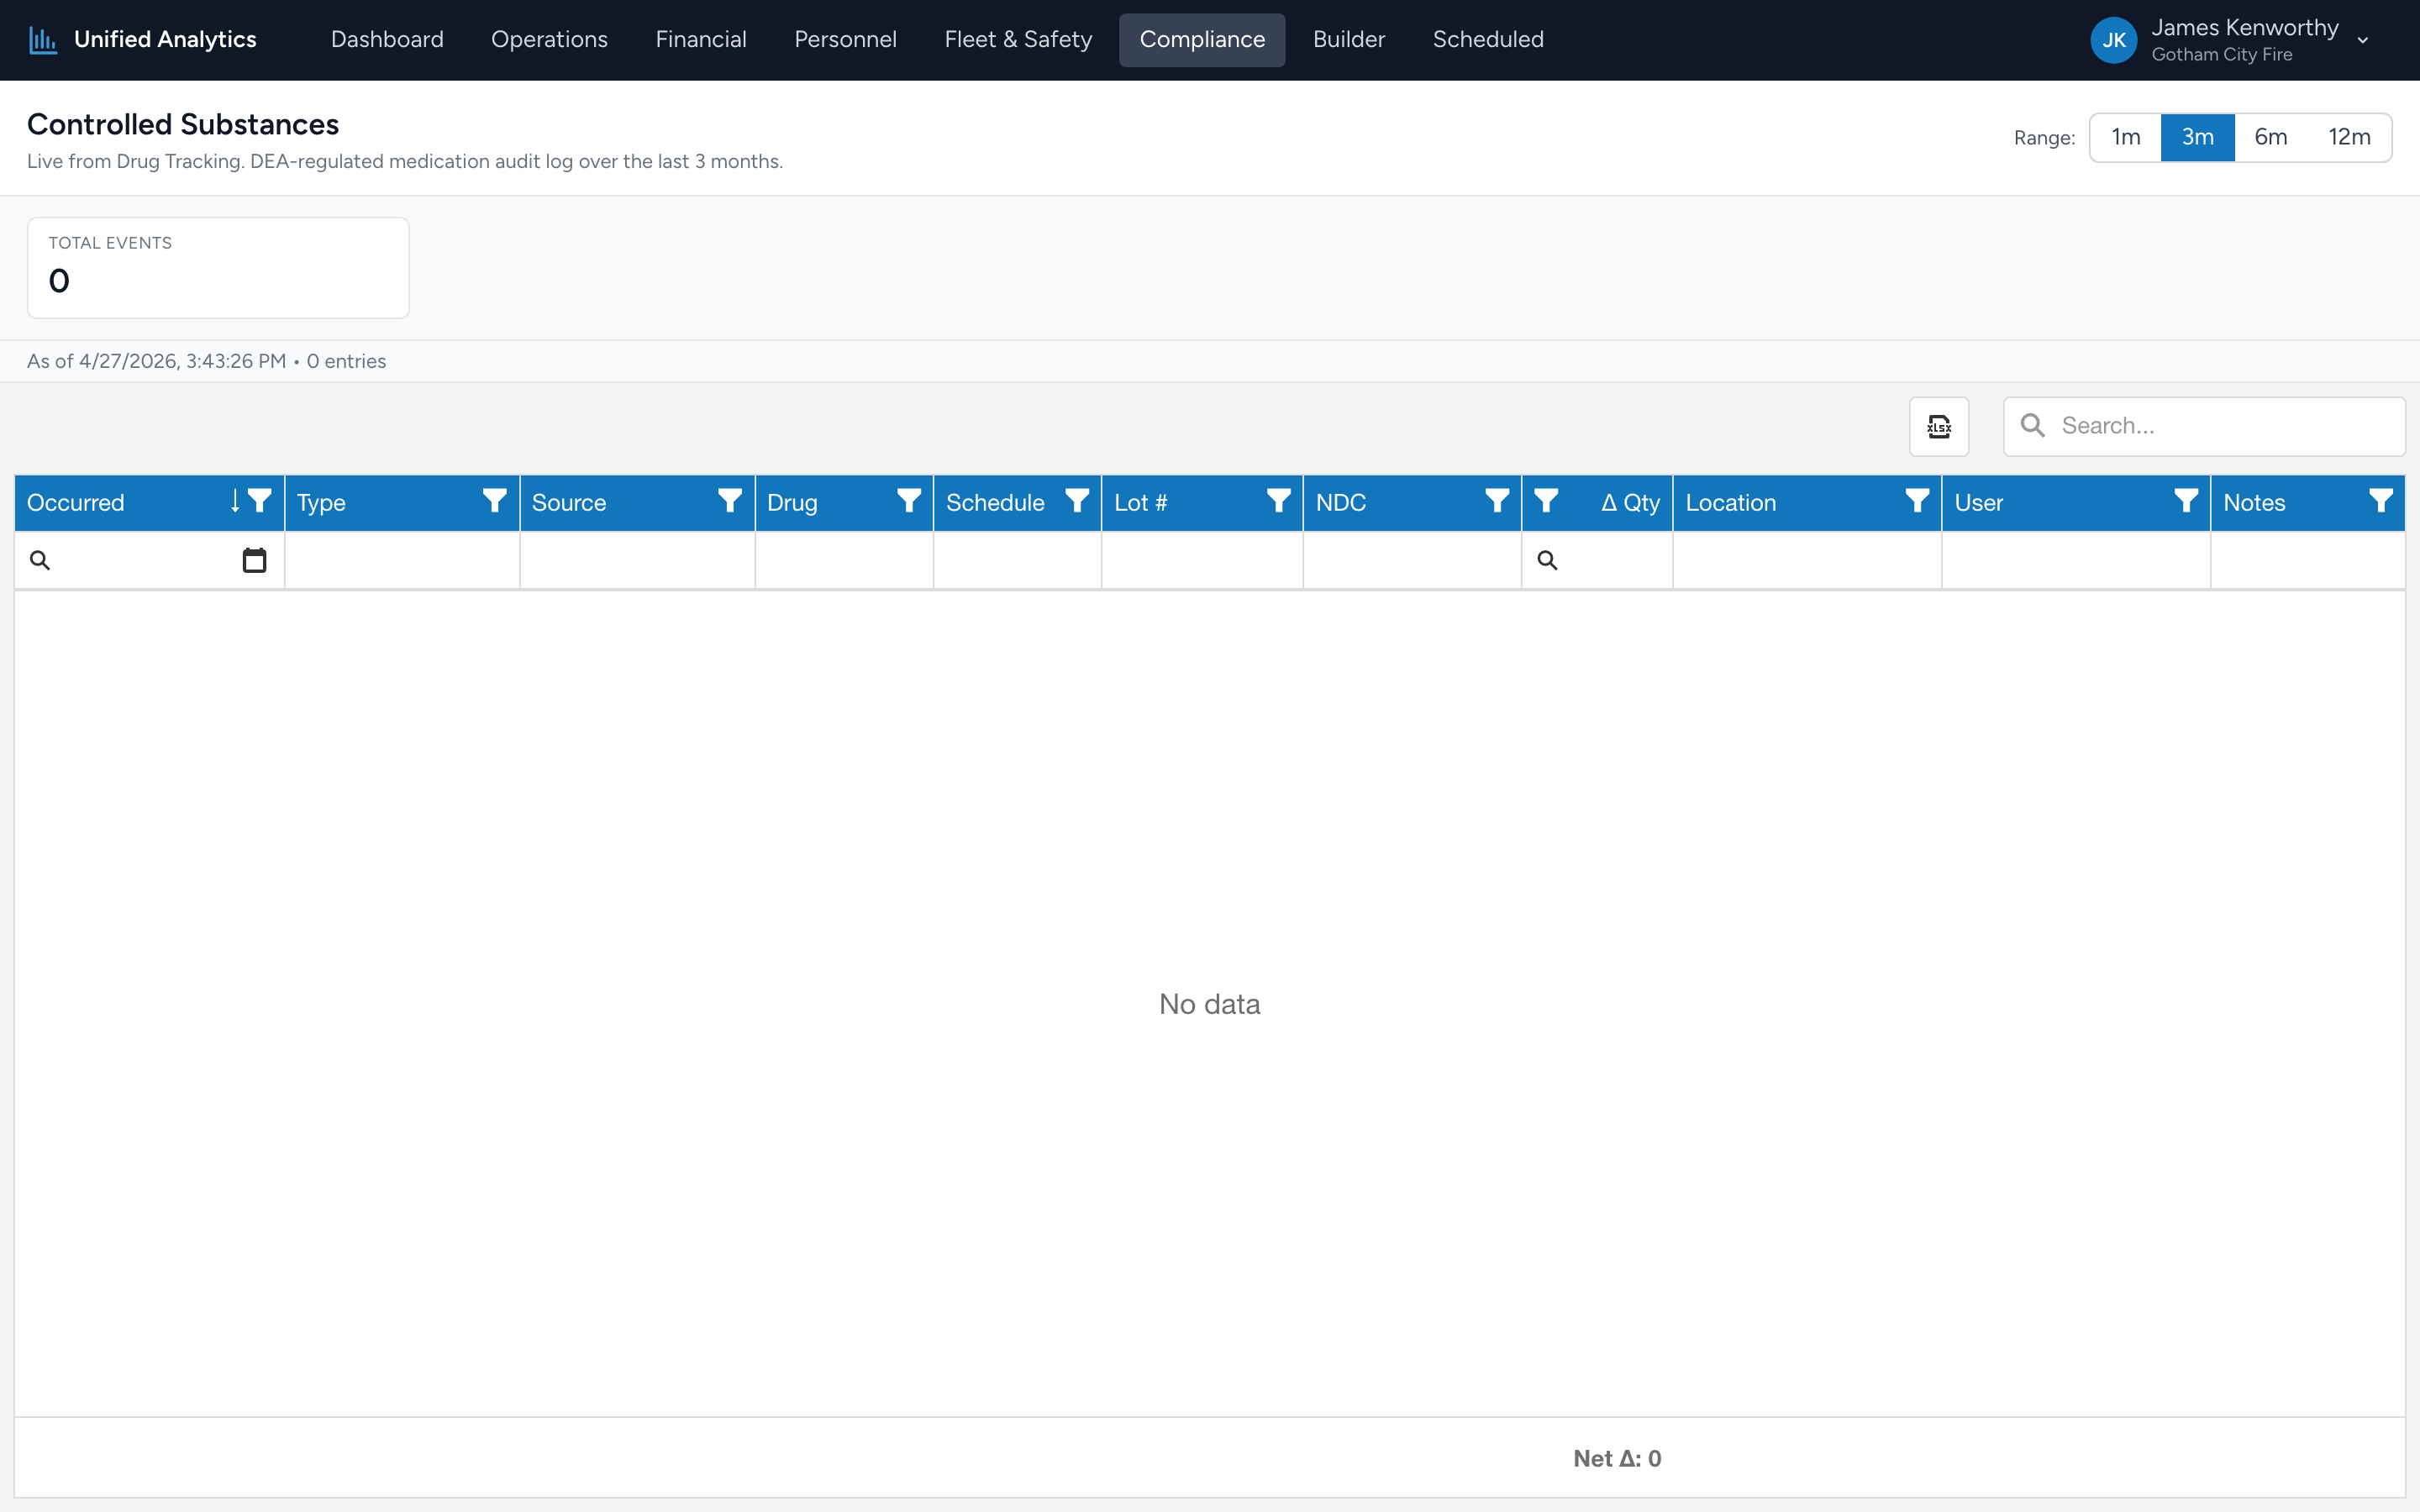Toggle sort arrow on Occurred column

coord(235,501)
